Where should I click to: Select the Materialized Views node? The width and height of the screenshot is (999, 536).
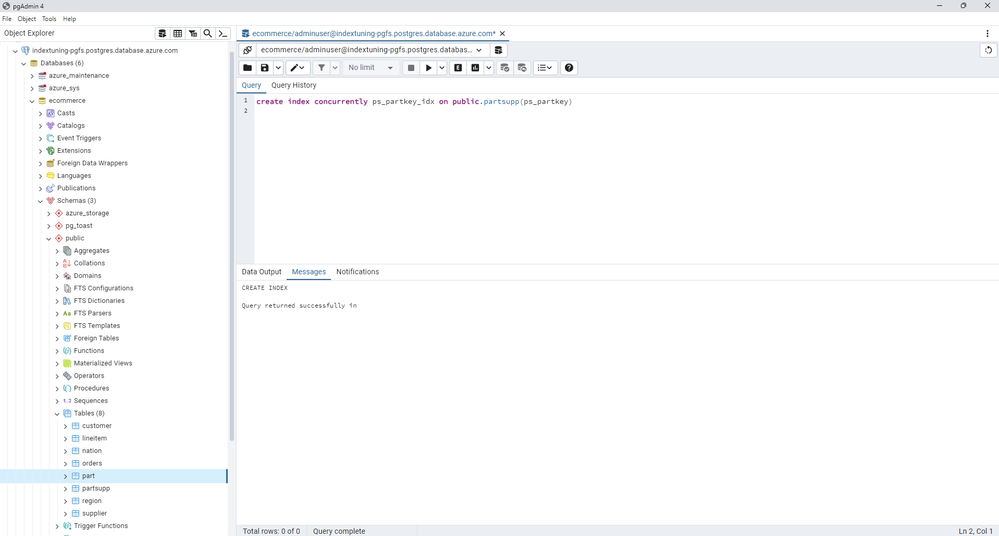point(103,363)
